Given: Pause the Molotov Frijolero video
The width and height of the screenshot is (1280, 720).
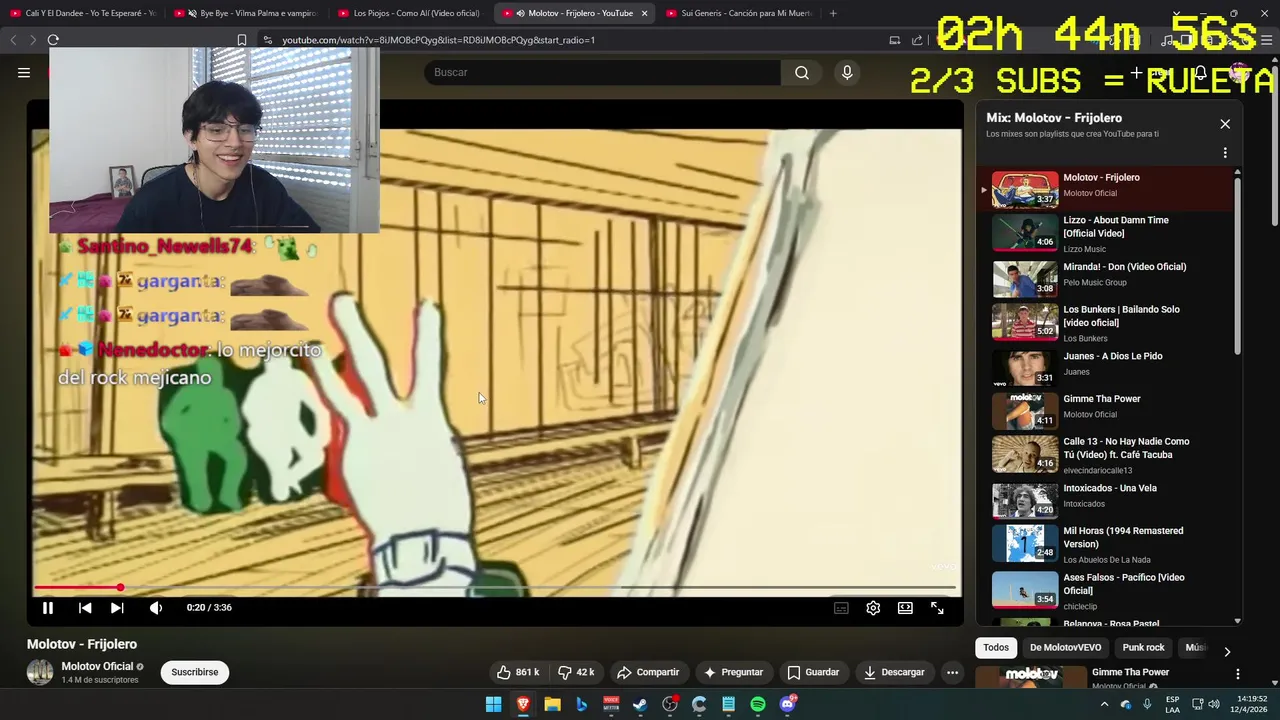Looking at the screenshot, I should click(x=47, y=607).
